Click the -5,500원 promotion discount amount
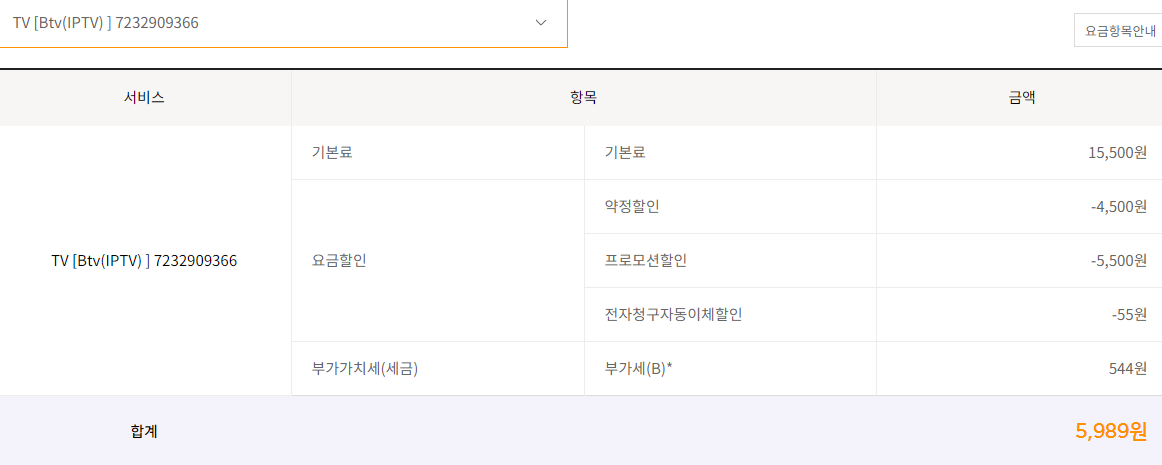The height and width of the screenshot is (465, 1162). tap(1119, 260)
